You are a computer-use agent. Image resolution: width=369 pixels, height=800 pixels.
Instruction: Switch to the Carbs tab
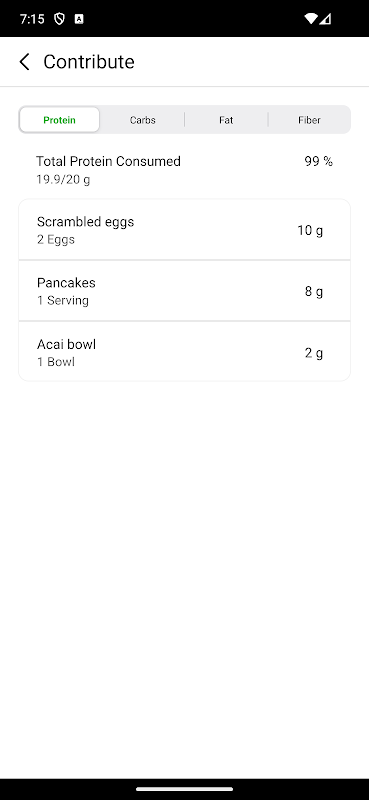coord(142,120)
